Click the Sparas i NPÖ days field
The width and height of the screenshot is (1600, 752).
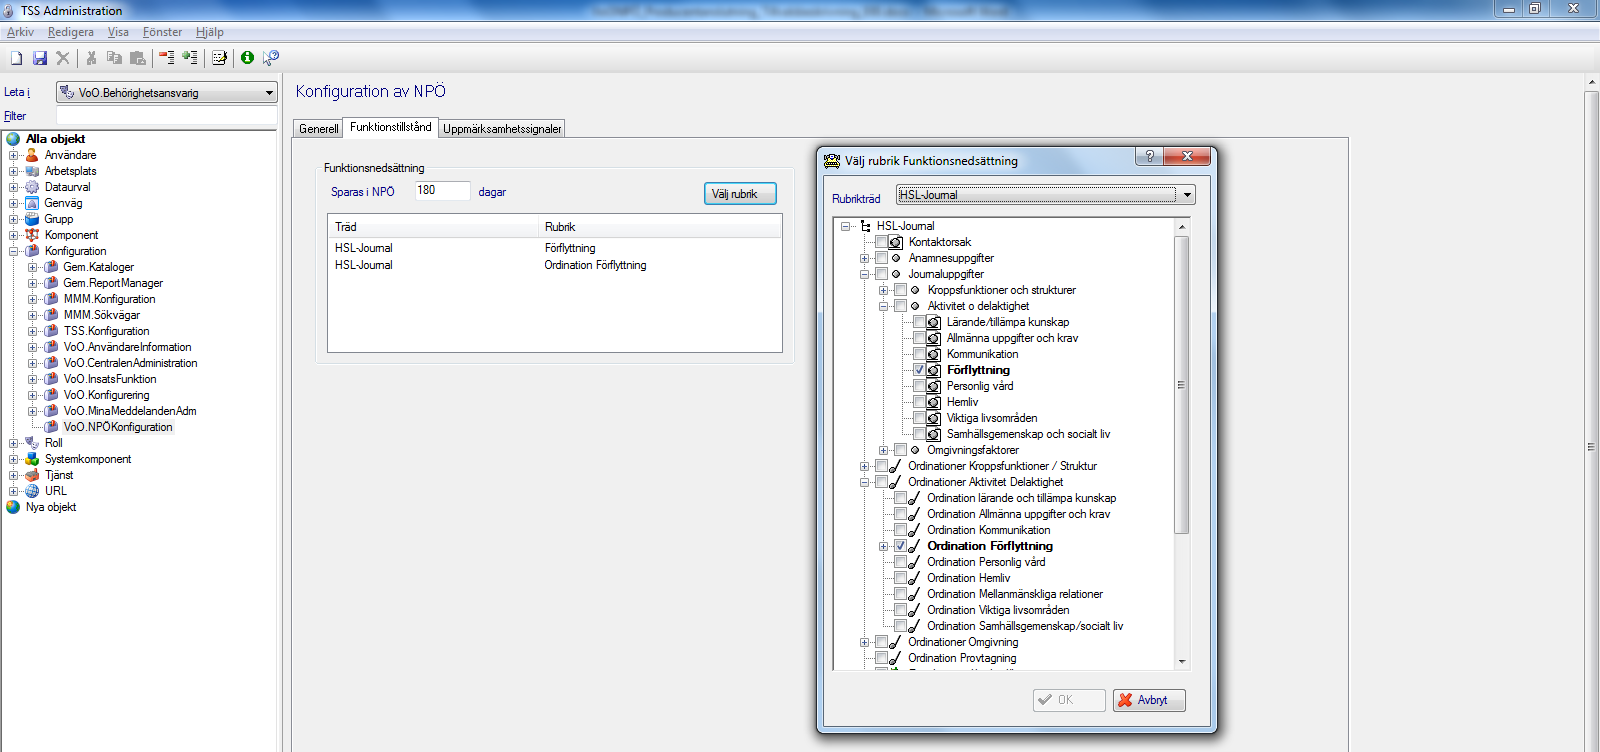442,191
